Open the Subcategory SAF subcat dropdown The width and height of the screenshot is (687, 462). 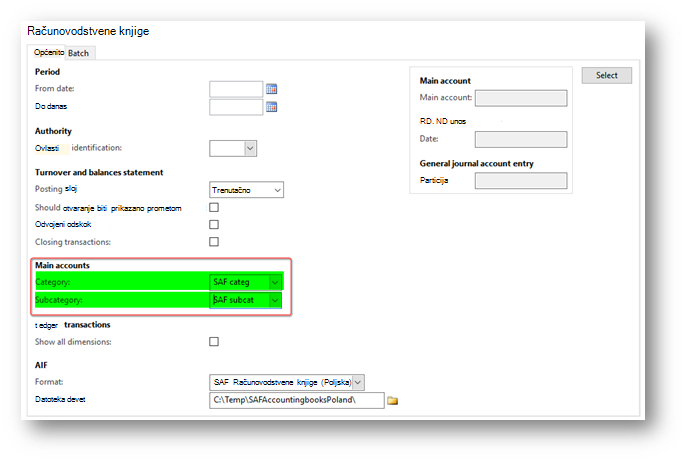(275, 300)
